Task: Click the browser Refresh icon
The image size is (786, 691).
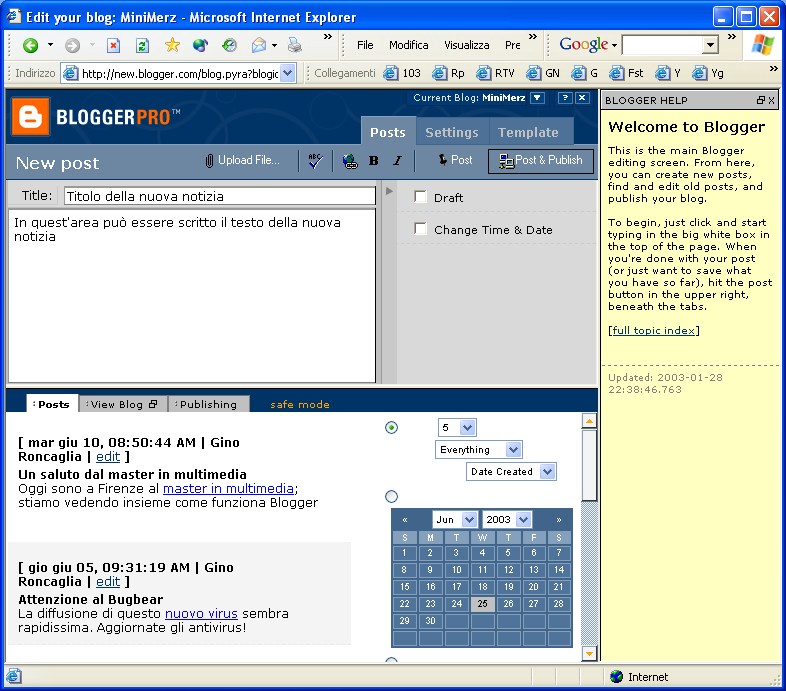Action: 142,45
